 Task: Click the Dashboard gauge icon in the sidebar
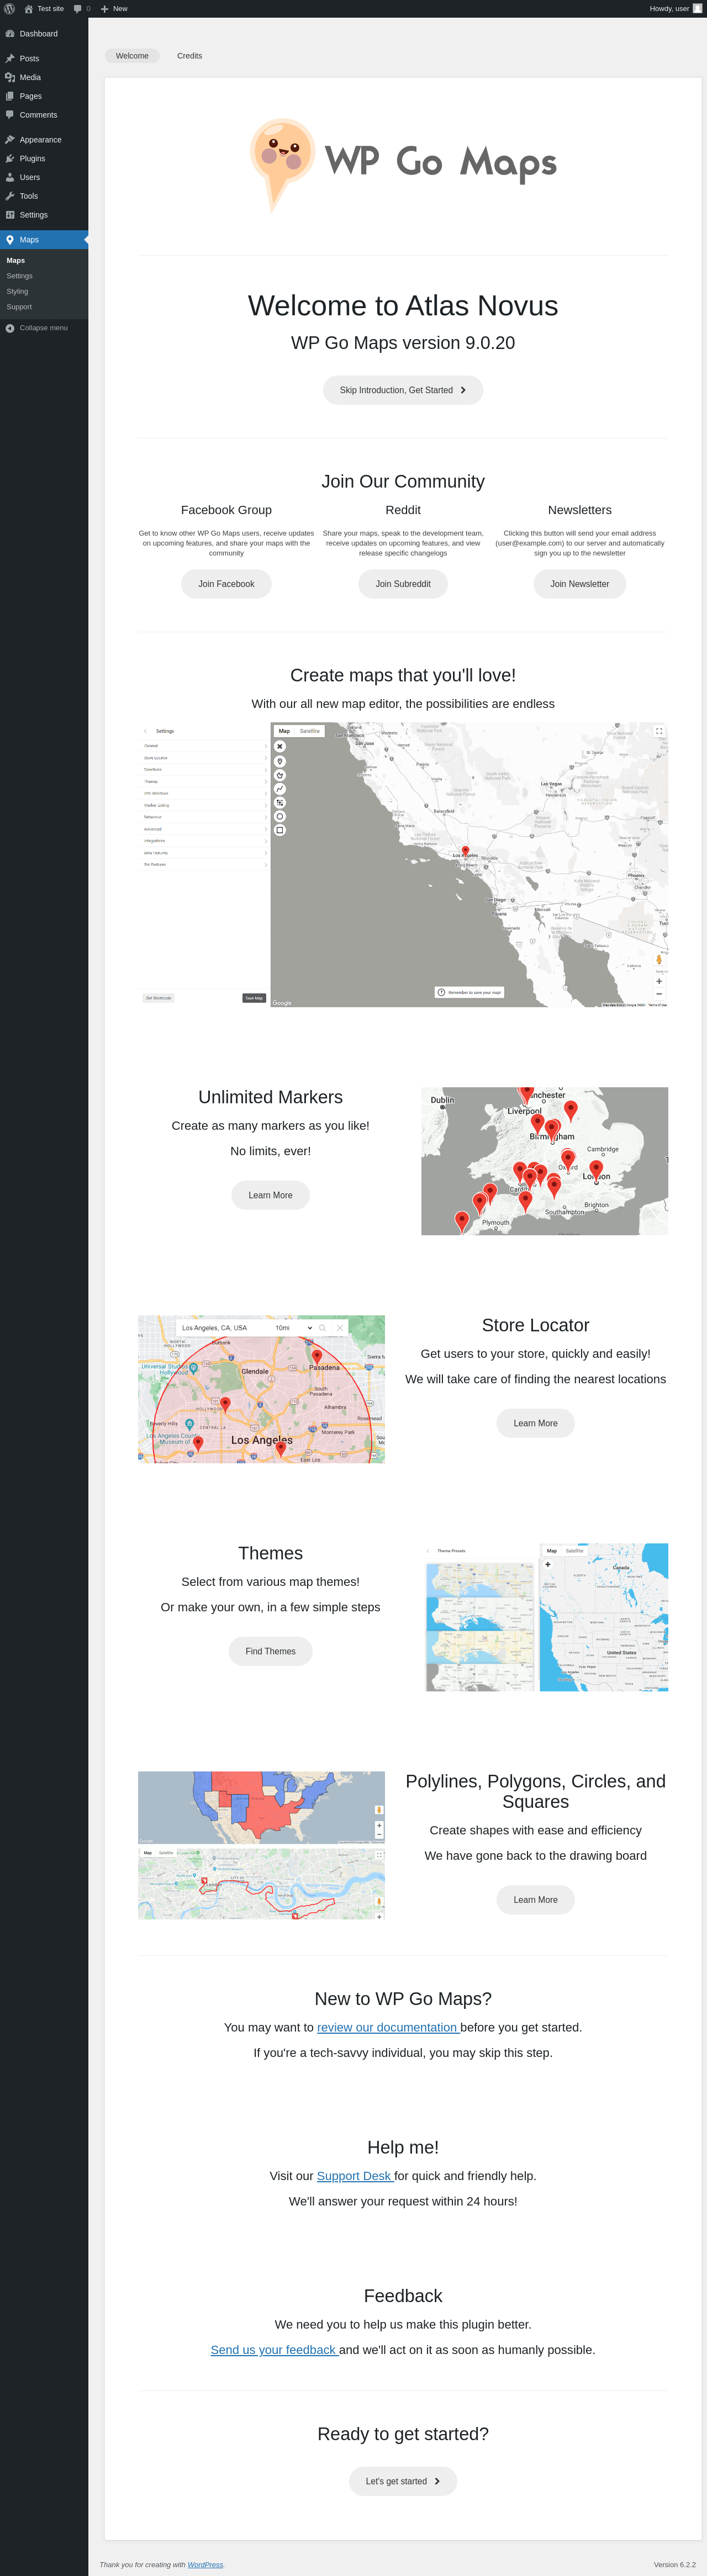point(10,34)
